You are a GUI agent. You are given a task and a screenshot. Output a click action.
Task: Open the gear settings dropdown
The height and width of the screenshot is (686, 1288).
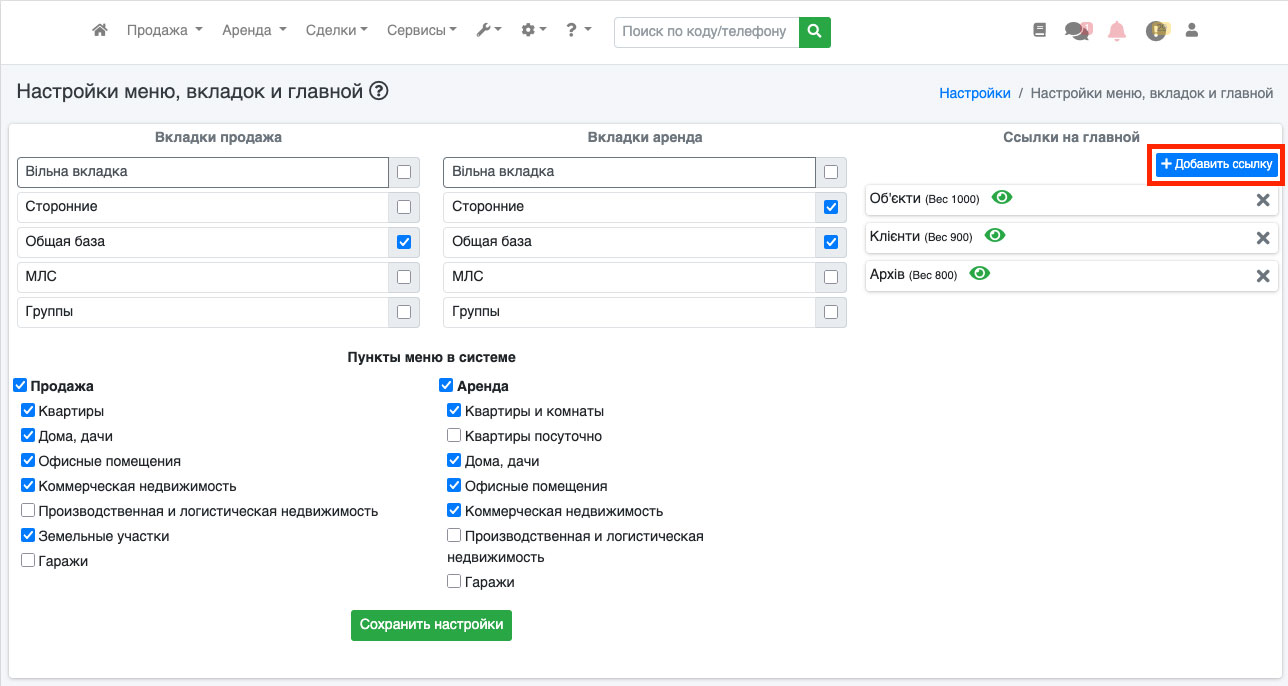pyautogui.click(x=534, y=31)
